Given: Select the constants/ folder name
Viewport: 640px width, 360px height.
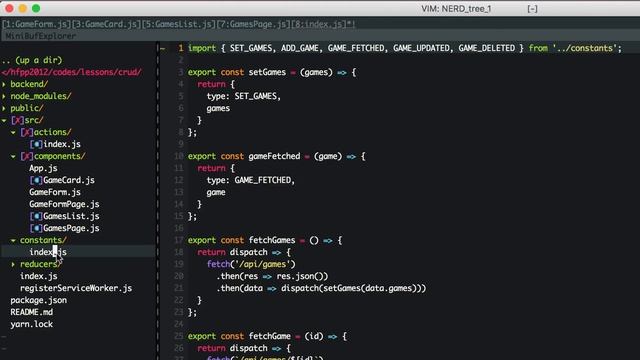Looking at the screenshot, I should coord(43,240).
